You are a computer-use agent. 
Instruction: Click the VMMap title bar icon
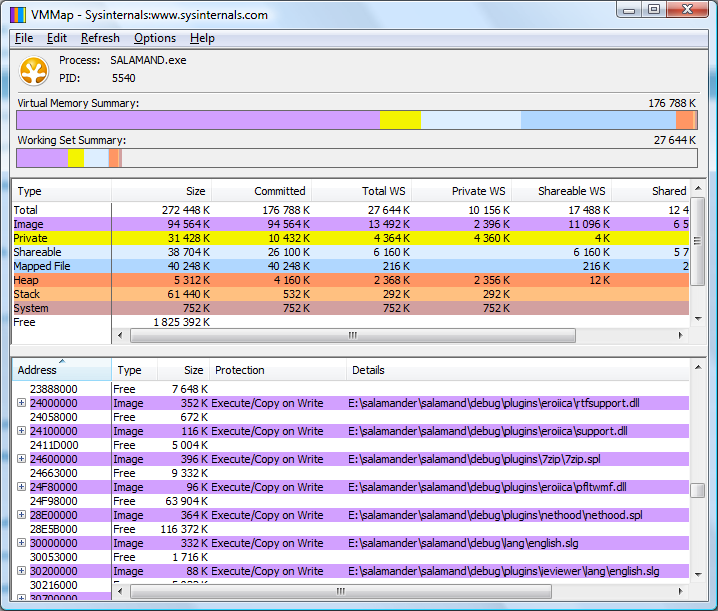point(18,15)
